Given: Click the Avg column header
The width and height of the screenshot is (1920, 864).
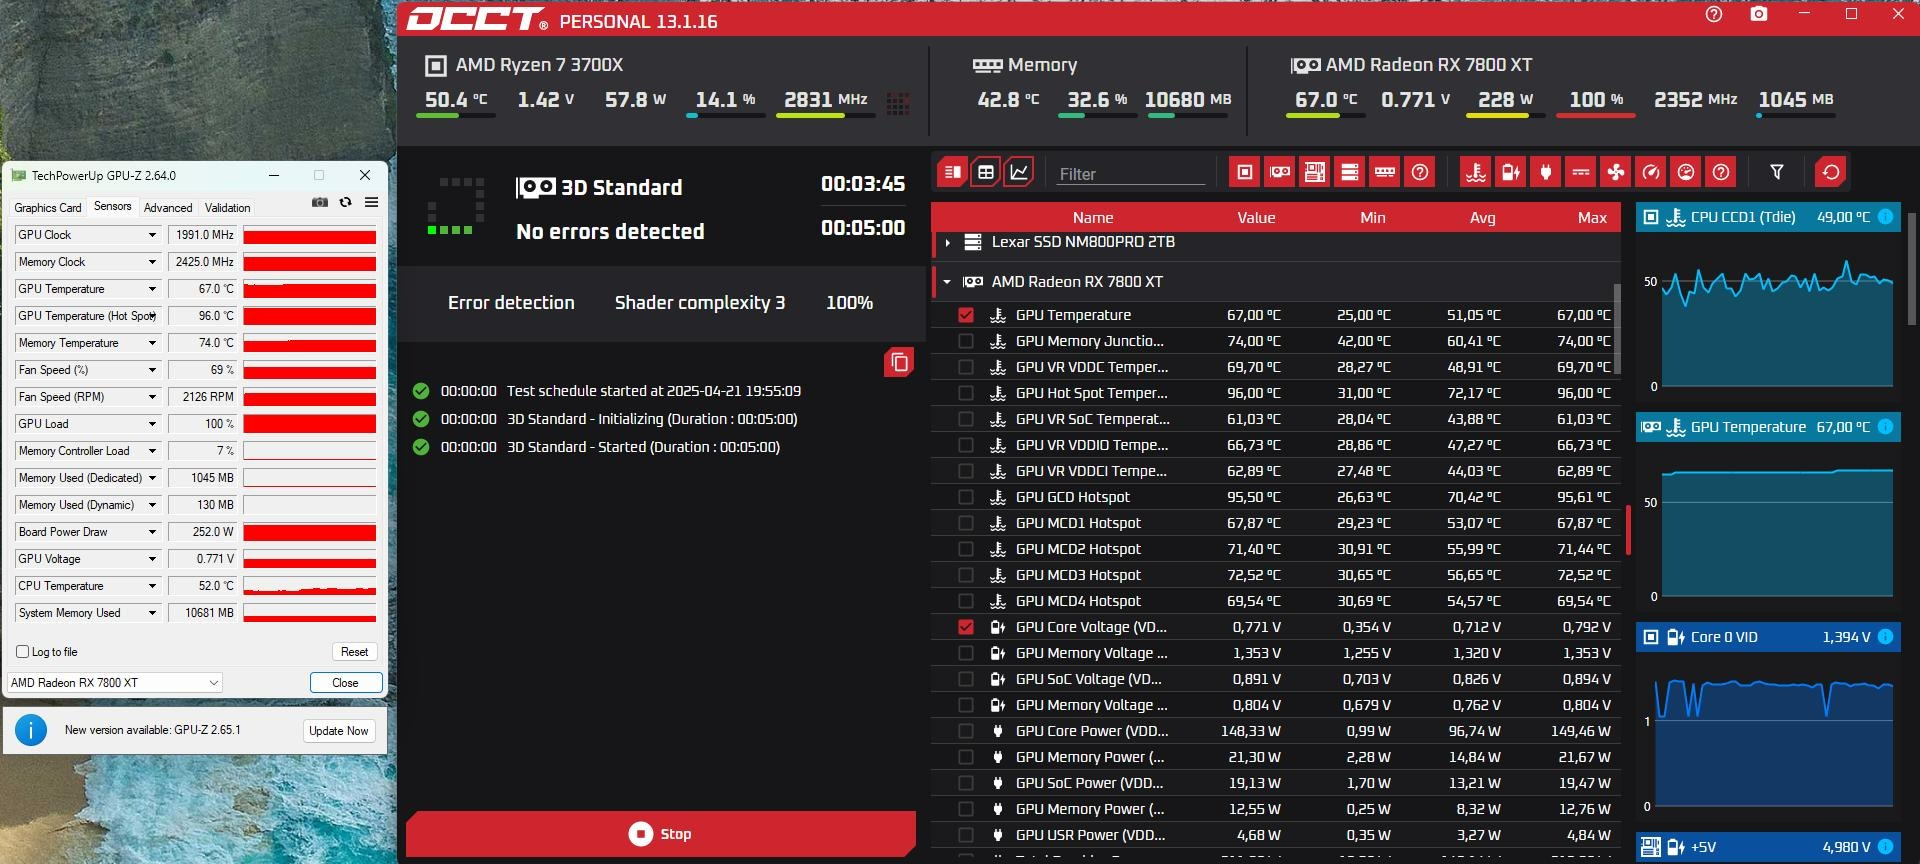Looking at the screenshot, I should coord(1482,217).
